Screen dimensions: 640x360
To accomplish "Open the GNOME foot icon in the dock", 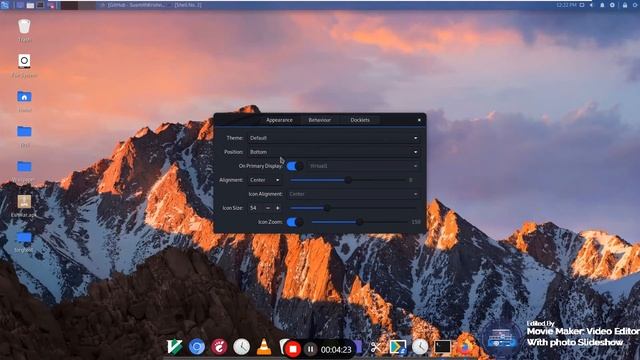I will click(219, 347).
